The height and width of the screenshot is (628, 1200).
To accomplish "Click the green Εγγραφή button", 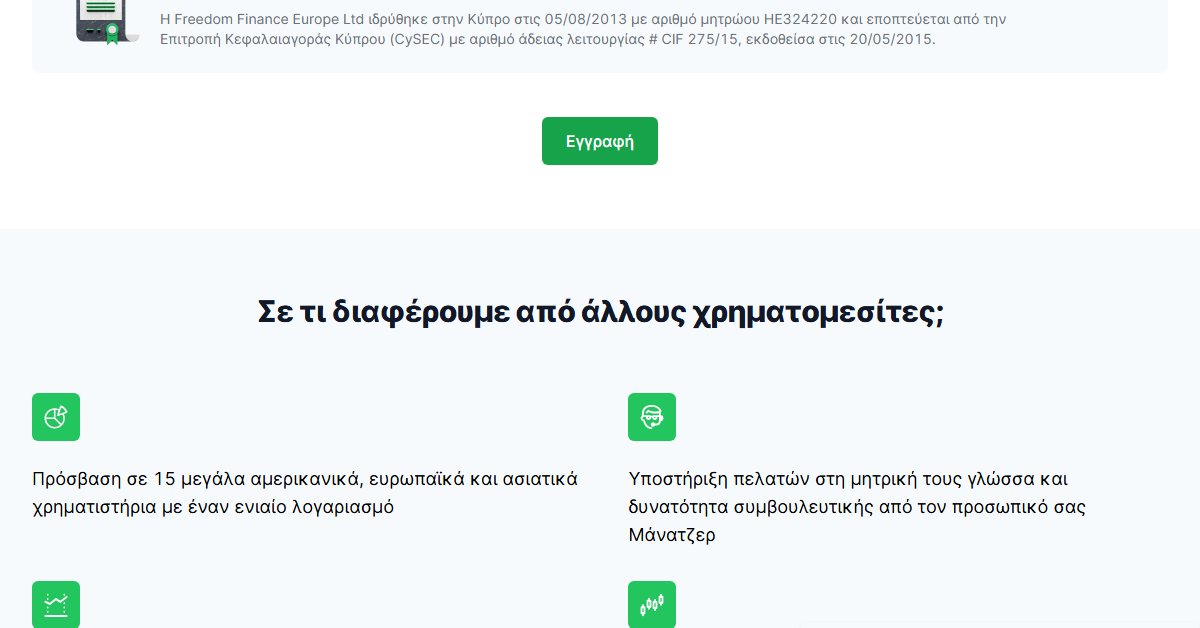I will pyautogui.click(x=600, y=141).
